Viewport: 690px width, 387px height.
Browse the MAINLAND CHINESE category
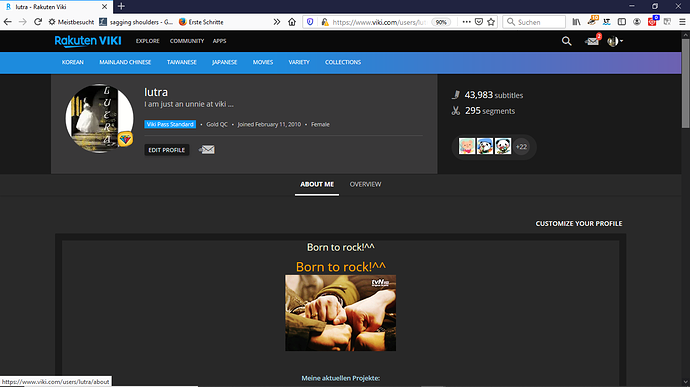125,62
